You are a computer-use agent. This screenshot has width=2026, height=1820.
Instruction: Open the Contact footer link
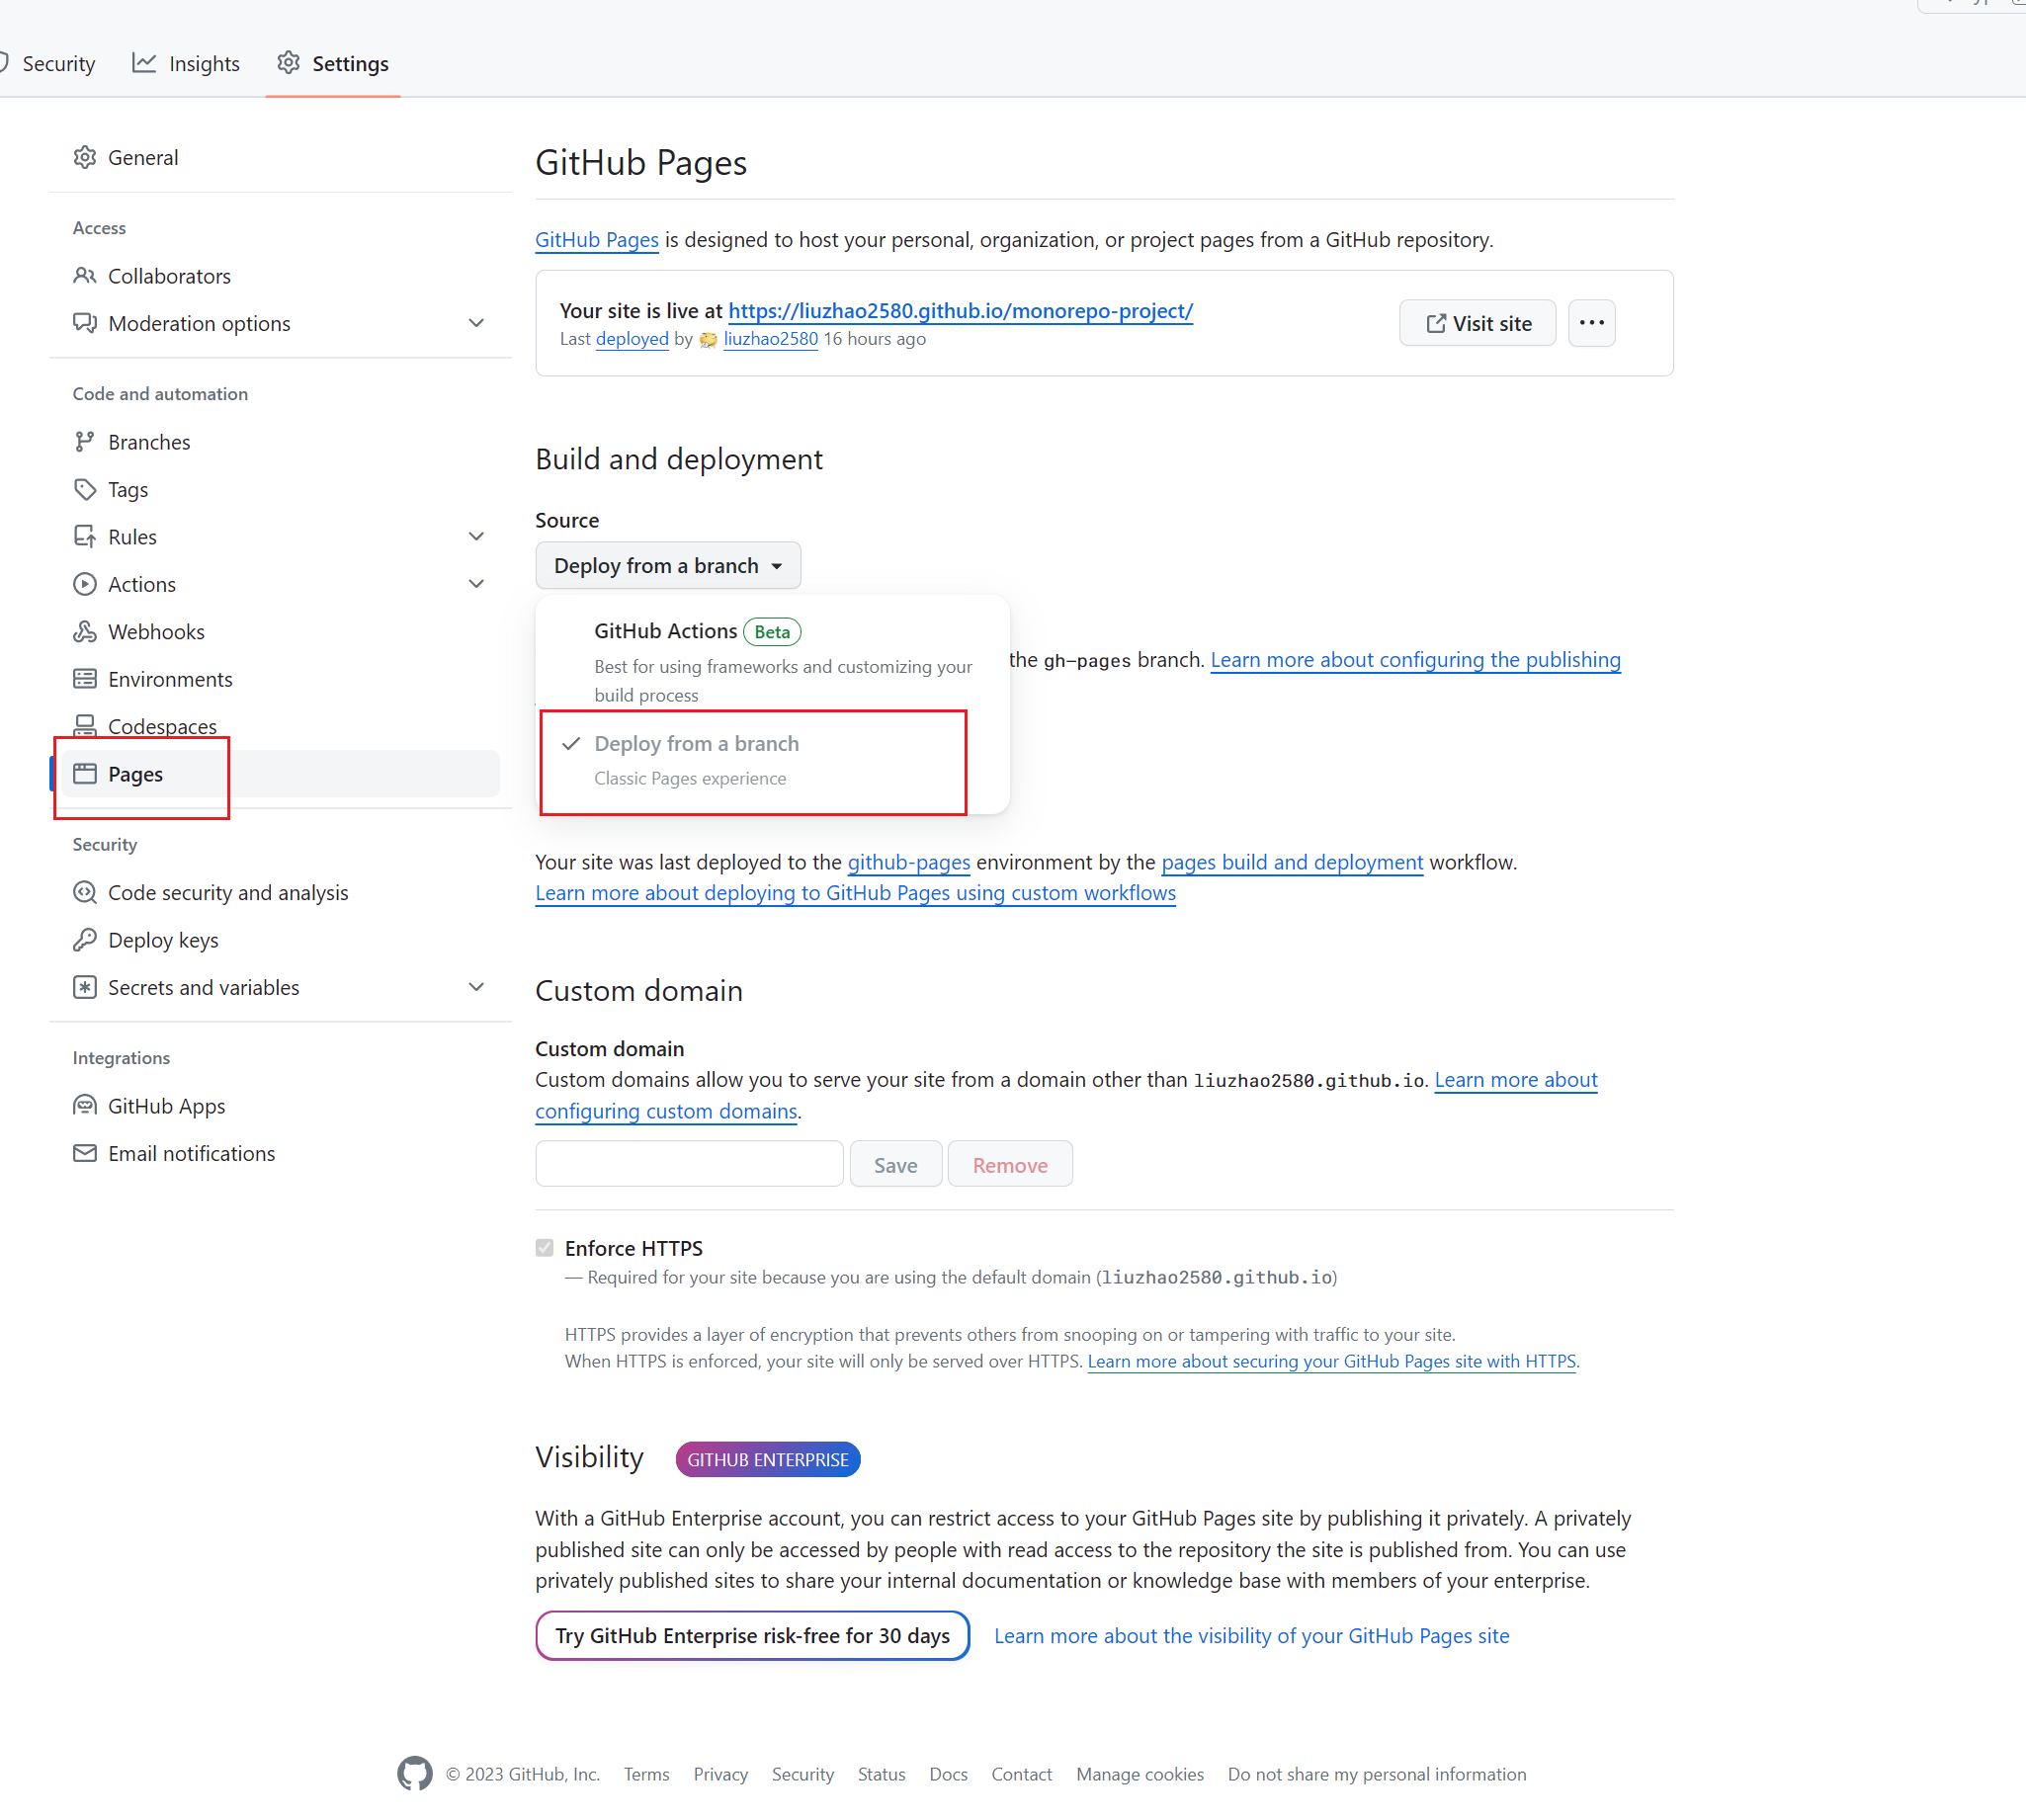[x=1021, y=1774]
